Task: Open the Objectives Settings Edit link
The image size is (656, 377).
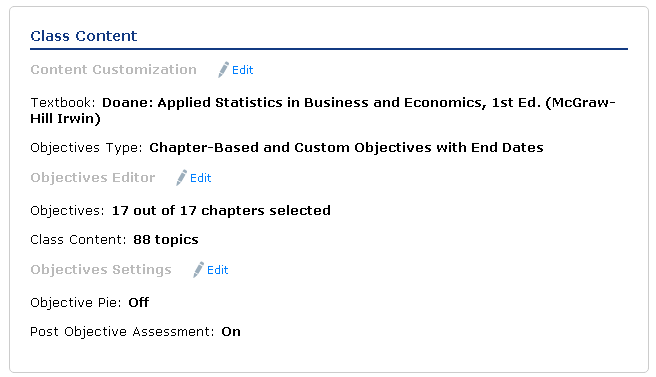Action: tap(218, 270)
